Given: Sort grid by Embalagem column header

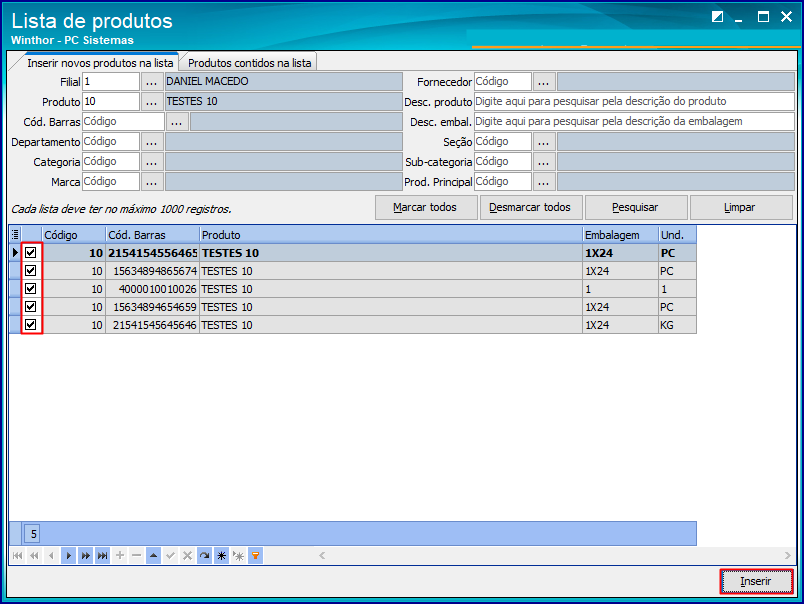Looking at the screenshot, I should pos(620,235).
